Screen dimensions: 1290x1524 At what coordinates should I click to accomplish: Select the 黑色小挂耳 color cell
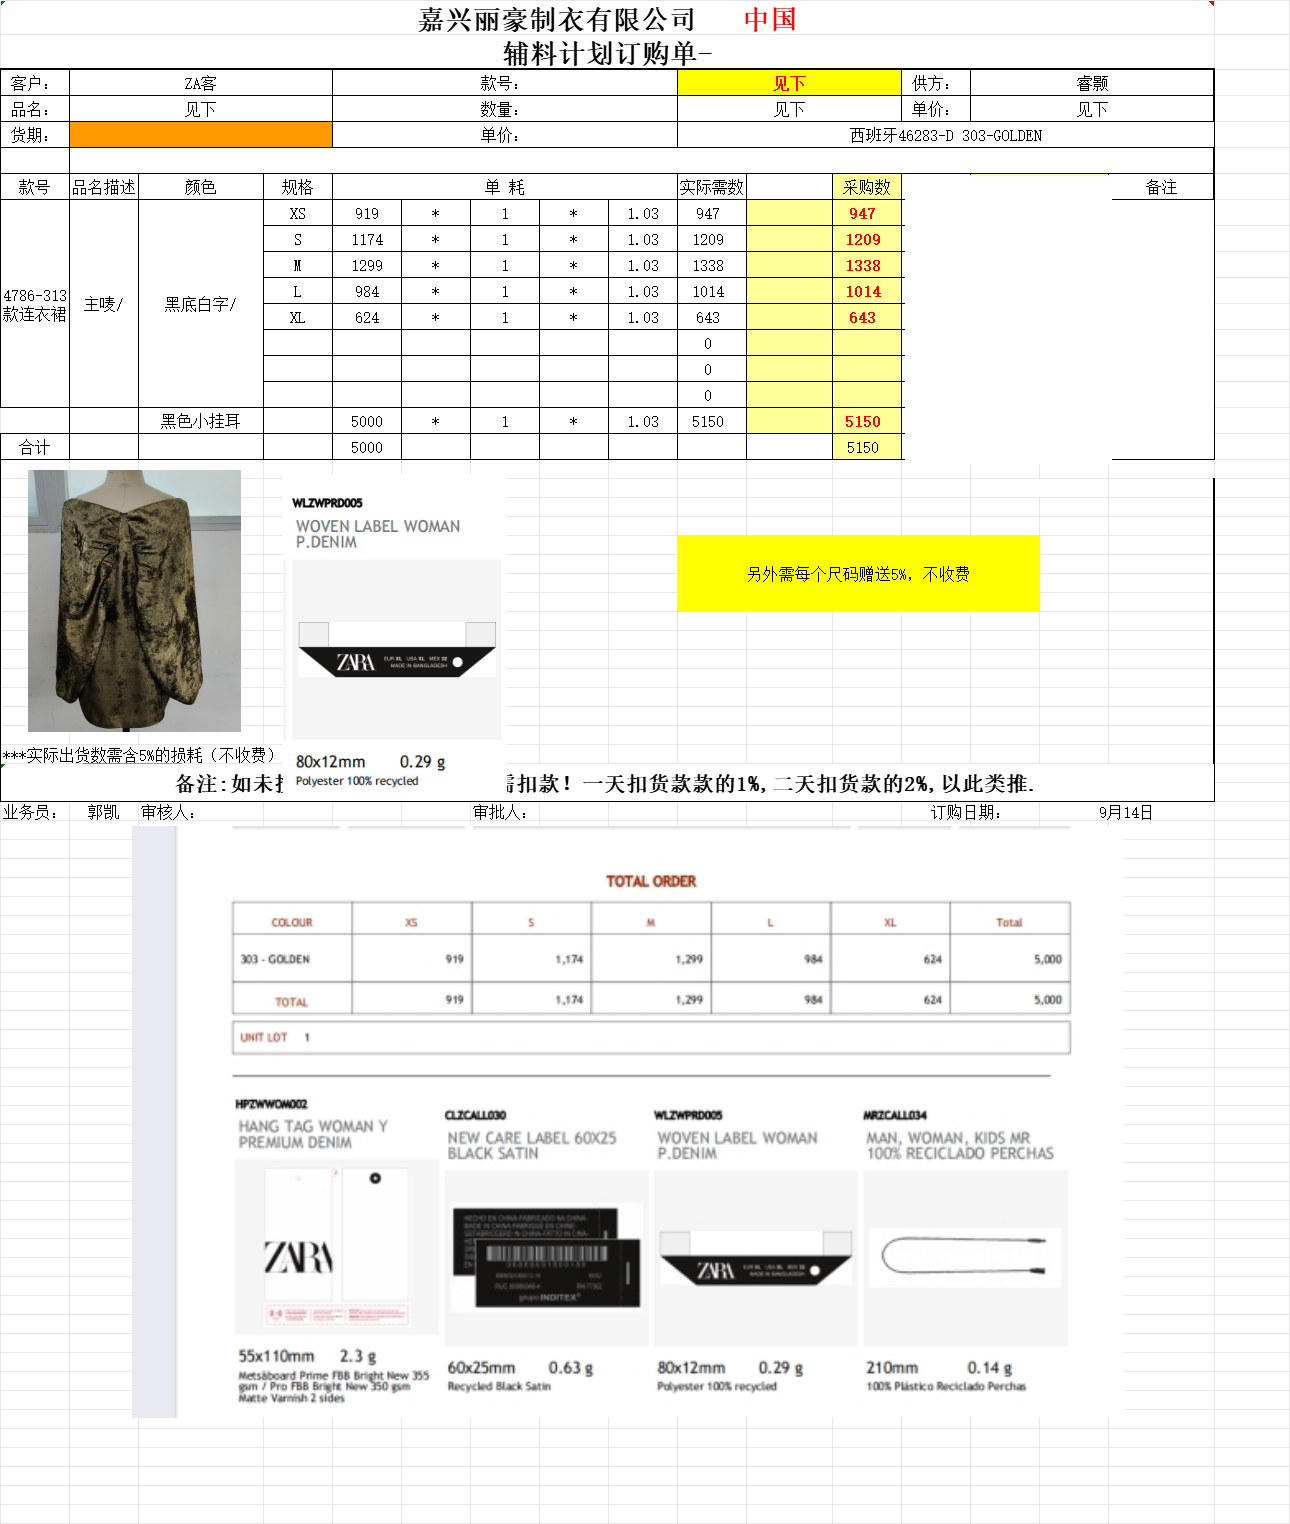pos(200,421)
